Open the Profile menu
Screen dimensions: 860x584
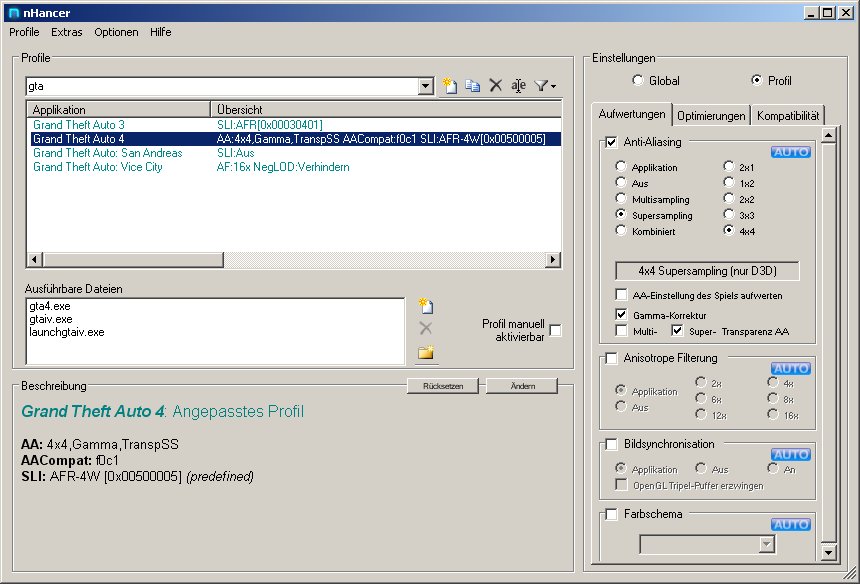(x=24, y=32)
